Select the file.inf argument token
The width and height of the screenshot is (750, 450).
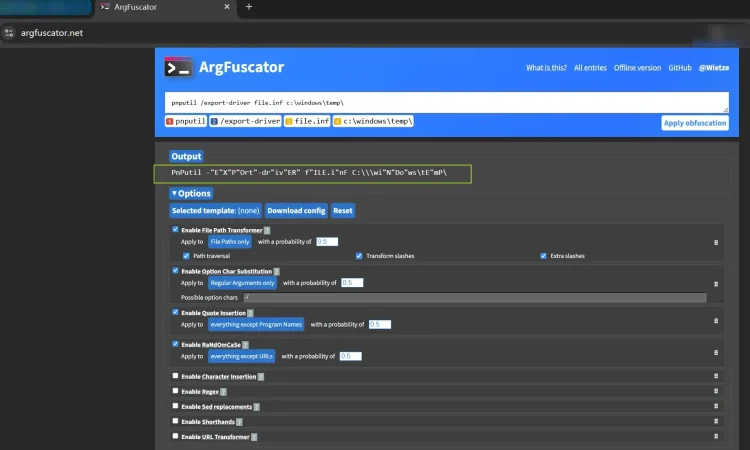coord(307,121)
